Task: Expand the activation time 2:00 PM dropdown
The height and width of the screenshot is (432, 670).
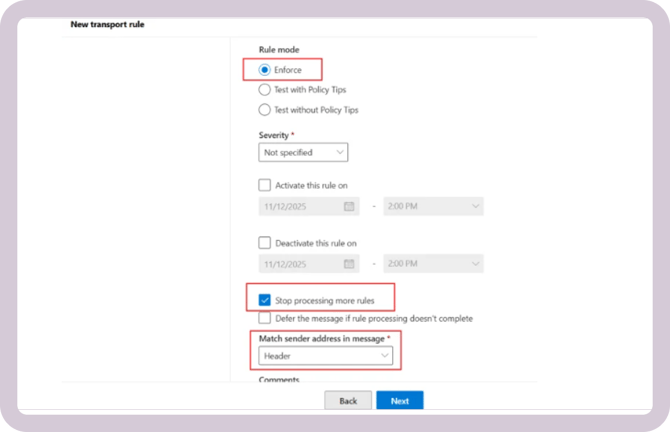Action: [x=433, y=206]
